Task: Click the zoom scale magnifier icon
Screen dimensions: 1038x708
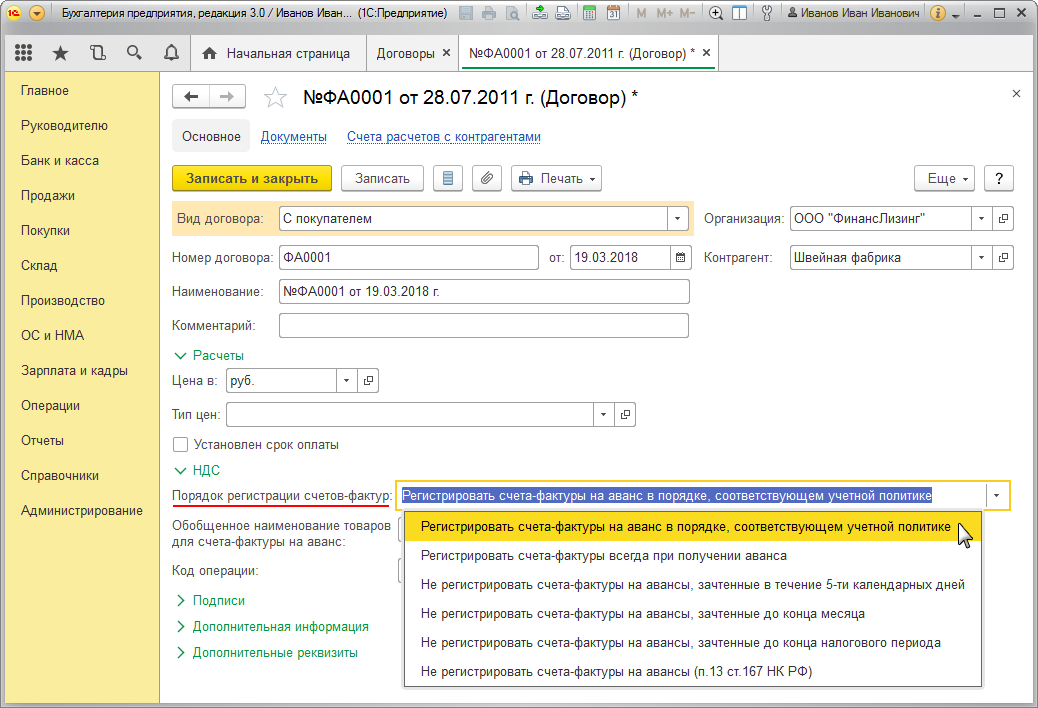Action: tap(716, 13)
